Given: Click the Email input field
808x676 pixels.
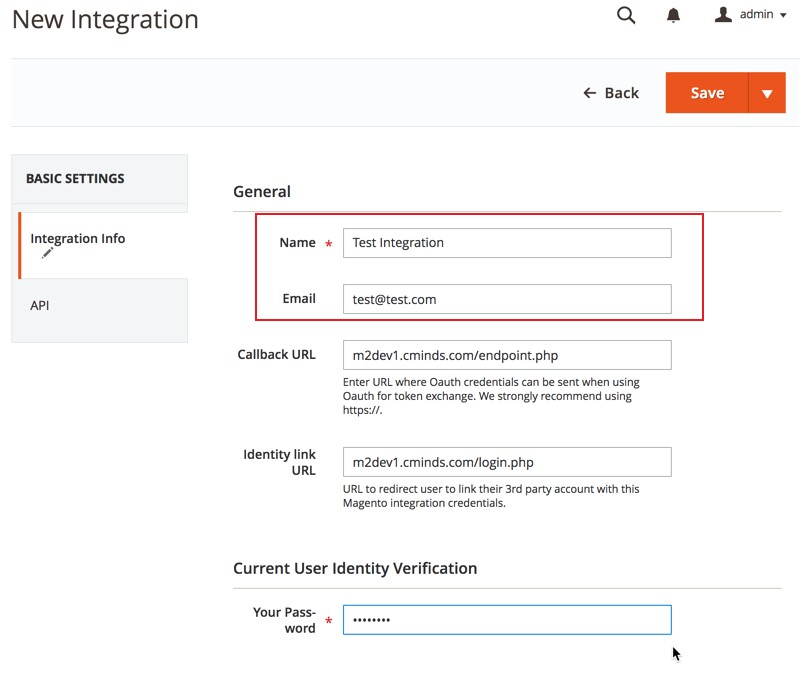Looking at the screenshot, I should pyautogui.click(x=506, y=299).
